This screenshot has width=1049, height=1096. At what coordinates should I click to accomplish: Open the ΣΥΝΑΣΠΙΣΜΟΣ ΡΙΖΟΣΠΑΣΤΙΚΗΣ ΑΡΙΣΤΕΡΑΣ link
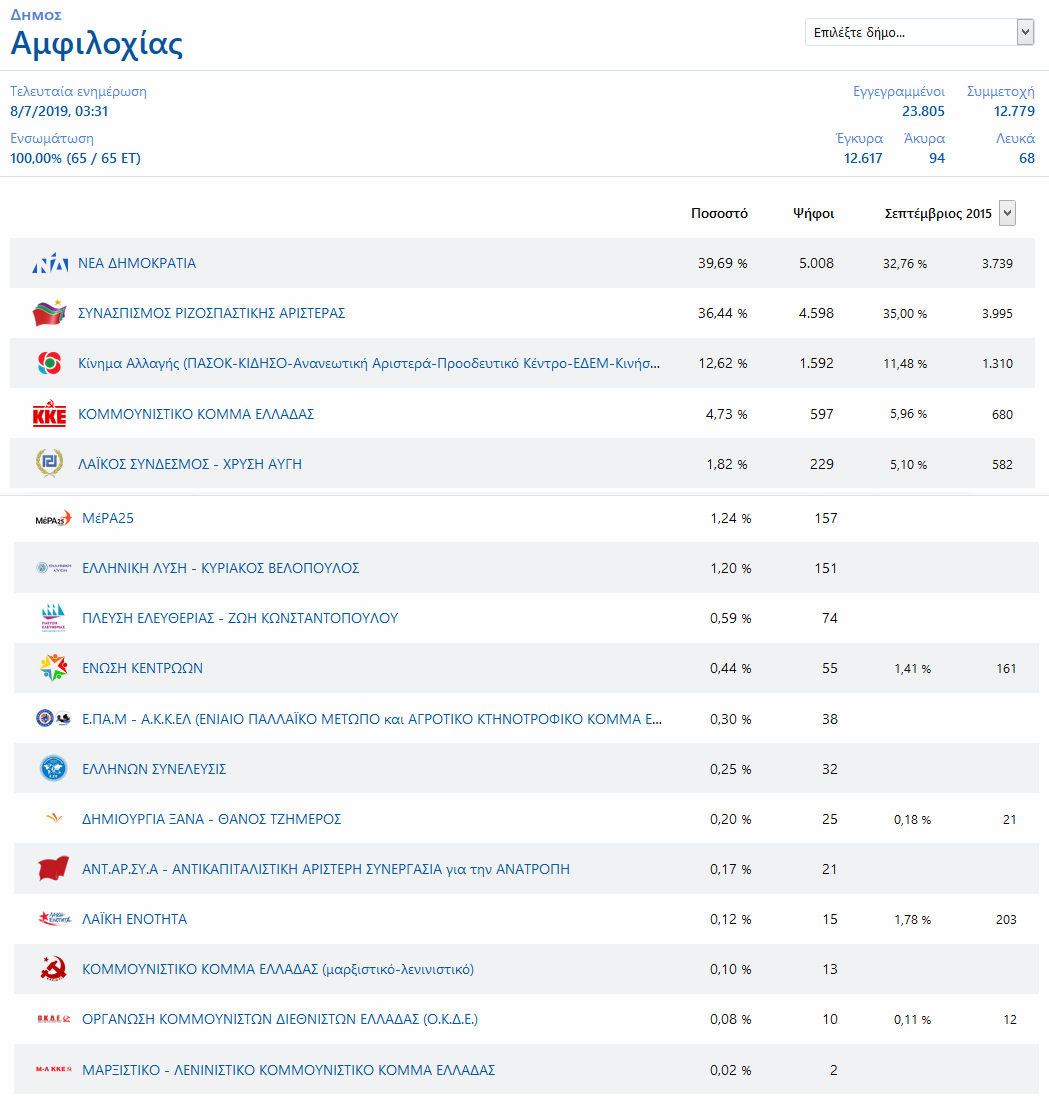[x=212, y=313]
